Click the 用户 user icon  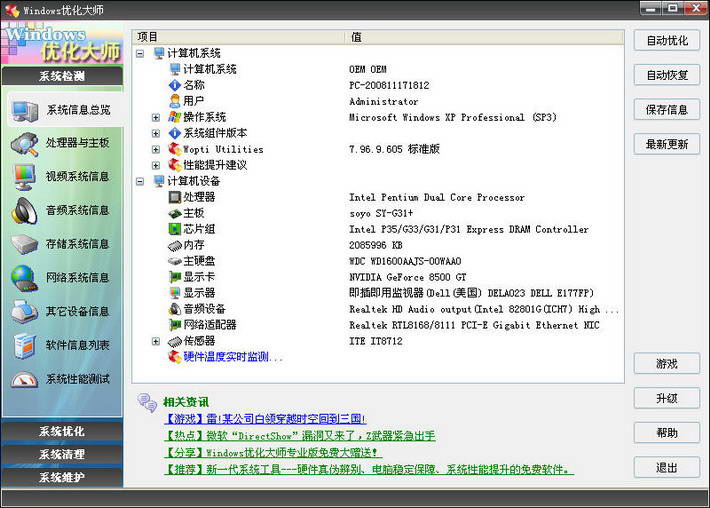[x=175, y=101]
